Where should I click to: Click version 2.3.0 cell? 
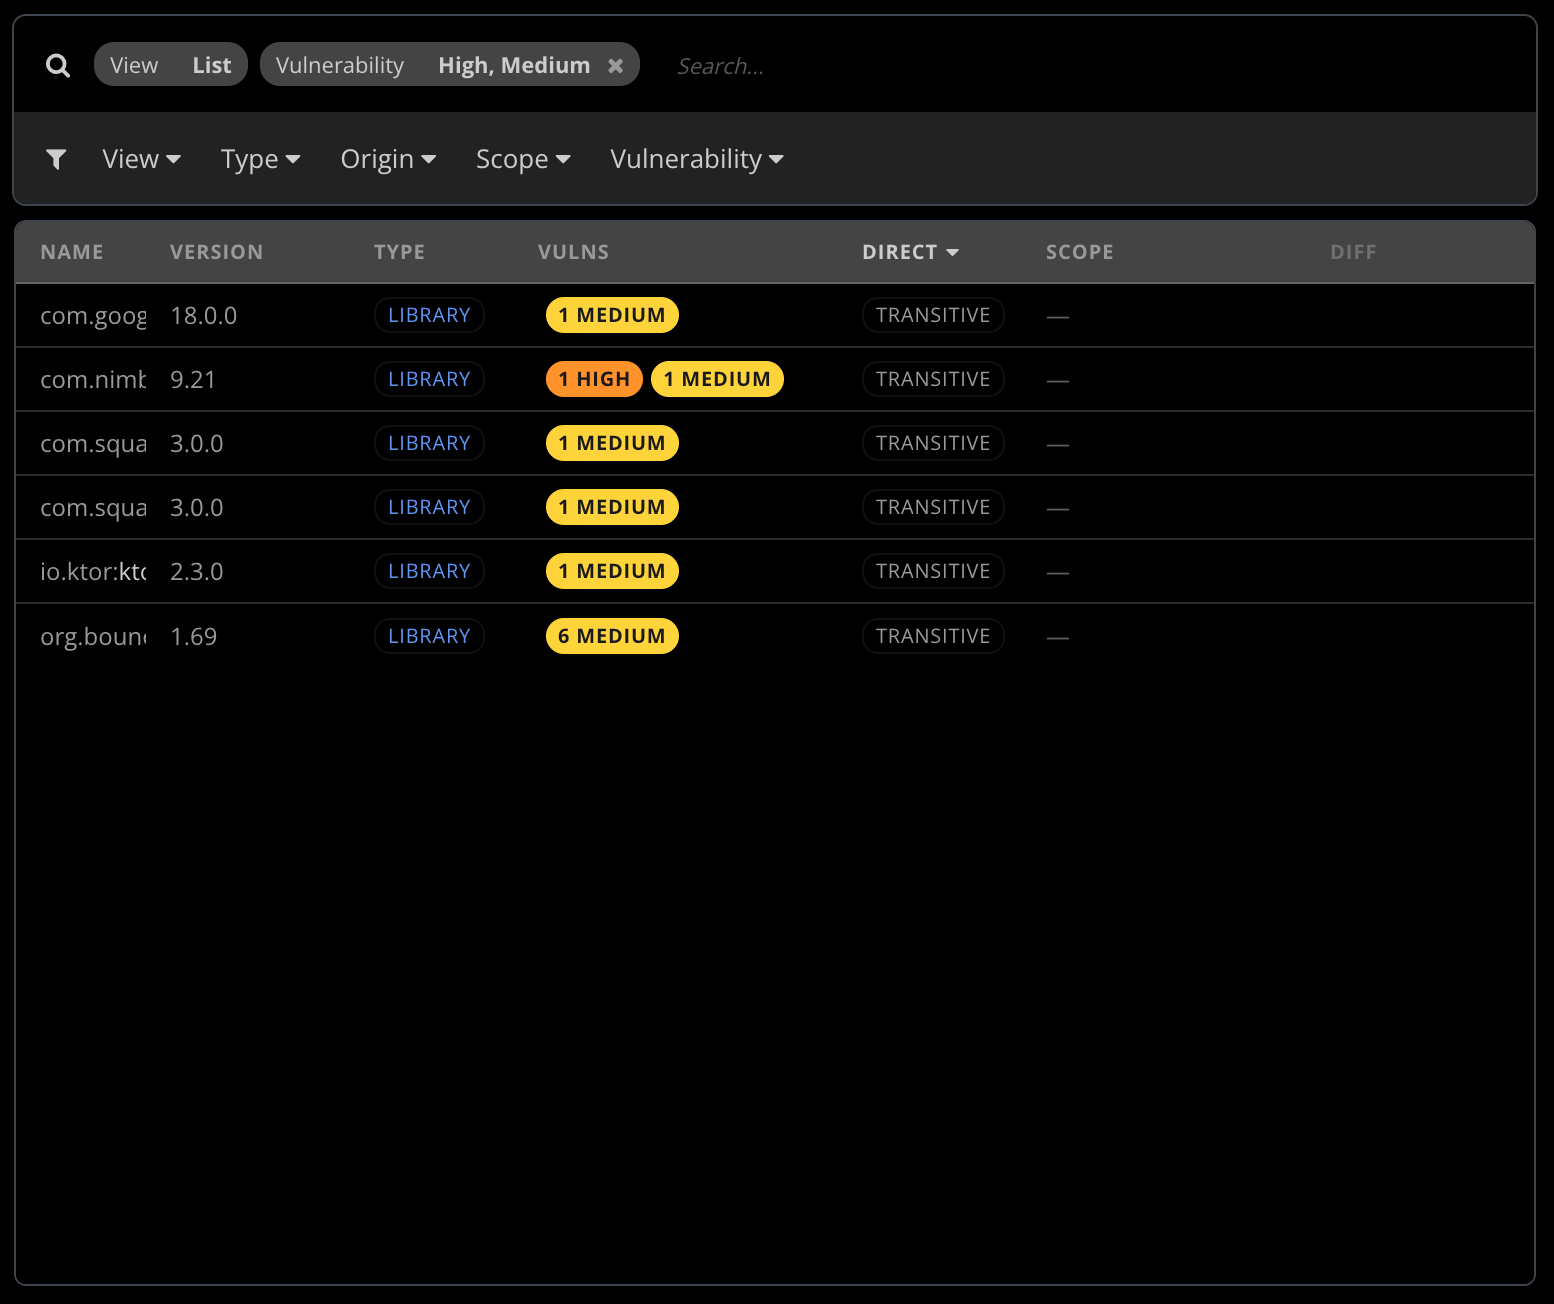point(196,572)
